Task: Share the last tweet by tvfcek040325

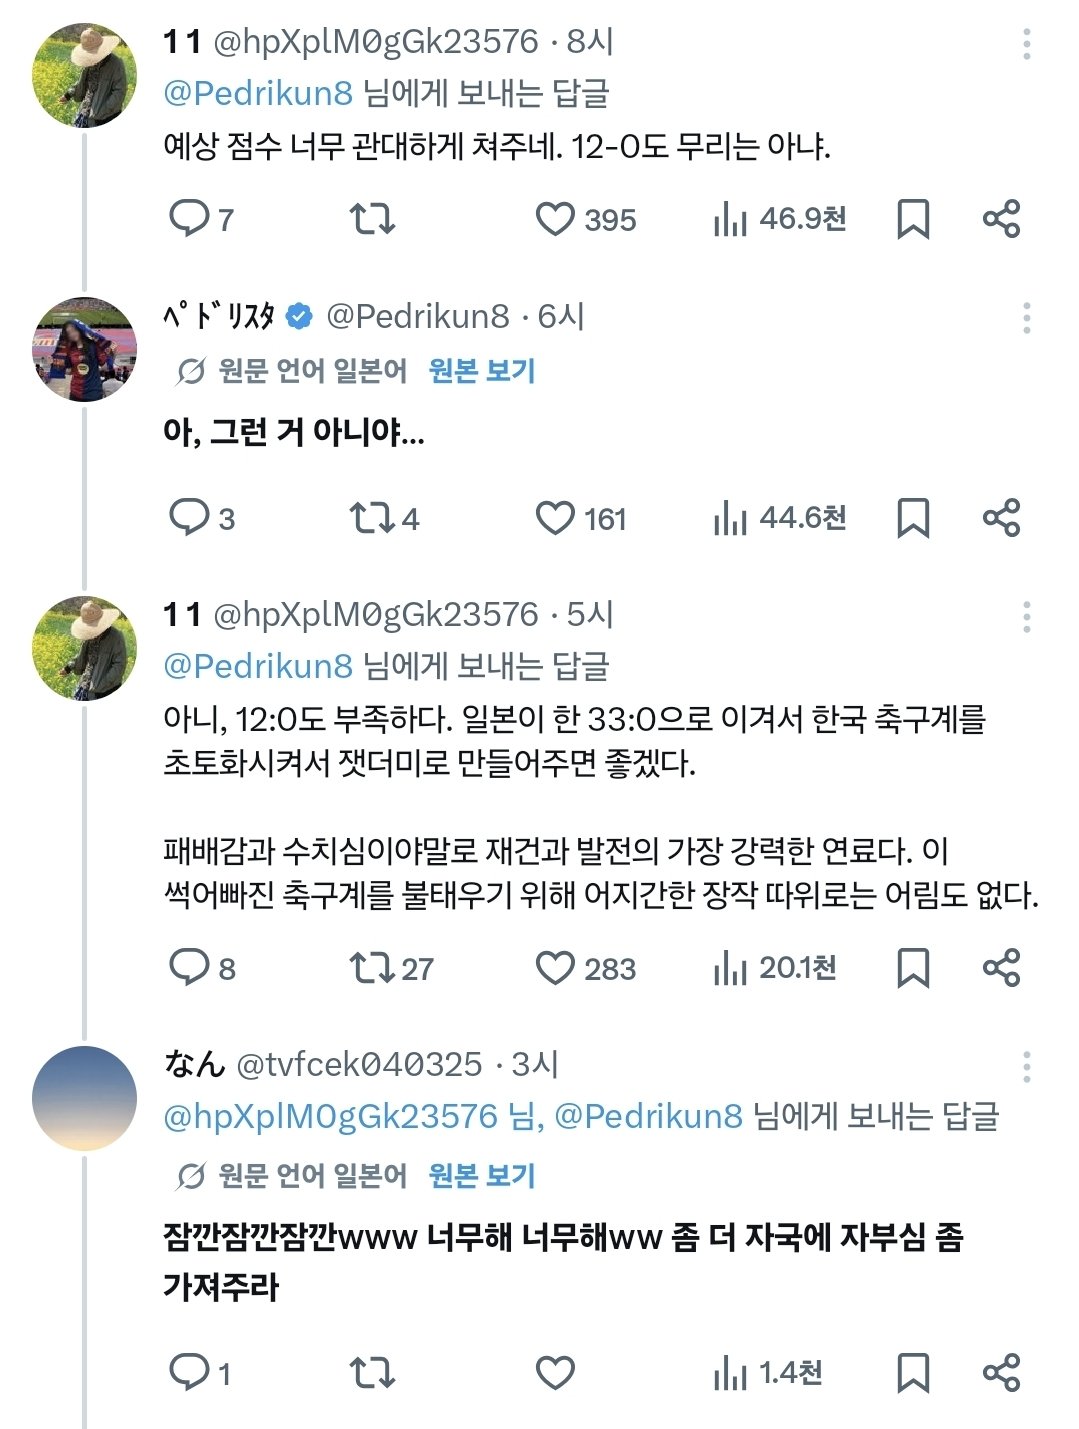Action: (x=1001, y=1372)
